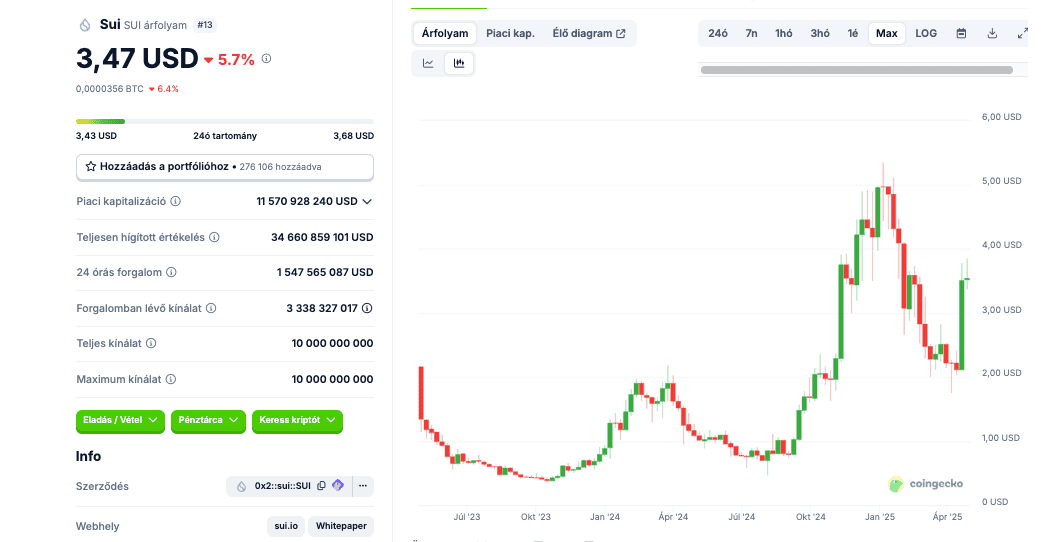This screenshot has width=1064, height=542.
Task: Expand chart to fullscreen
Action: 1023,33
